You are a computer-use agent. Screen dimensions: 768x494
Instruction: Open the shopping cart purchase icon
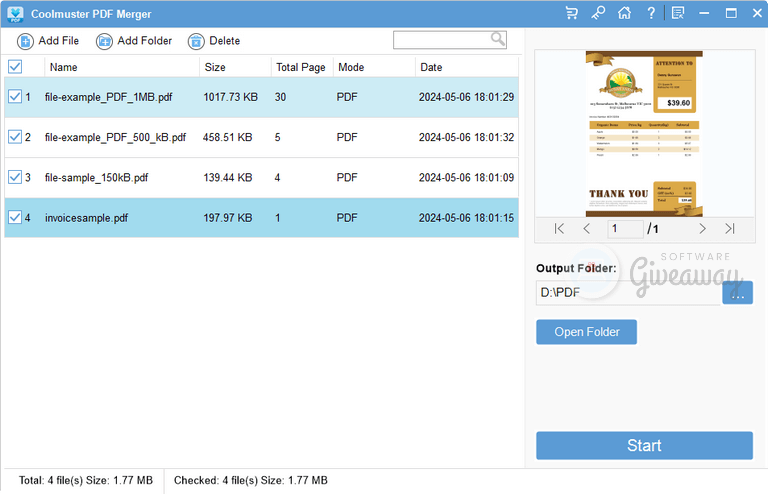click(x=571, y=13)
